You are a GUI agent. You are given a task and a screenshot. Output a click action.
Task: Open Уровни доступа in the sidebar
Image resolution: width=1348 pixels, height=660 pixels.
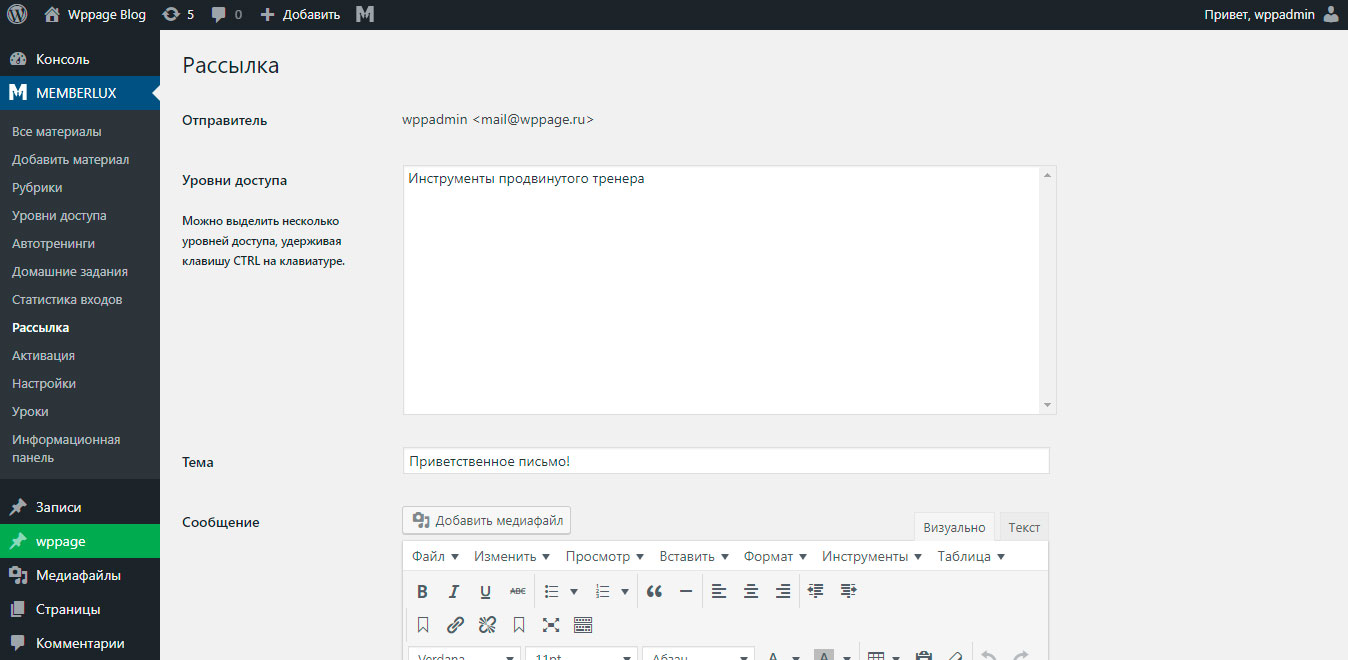59,216
